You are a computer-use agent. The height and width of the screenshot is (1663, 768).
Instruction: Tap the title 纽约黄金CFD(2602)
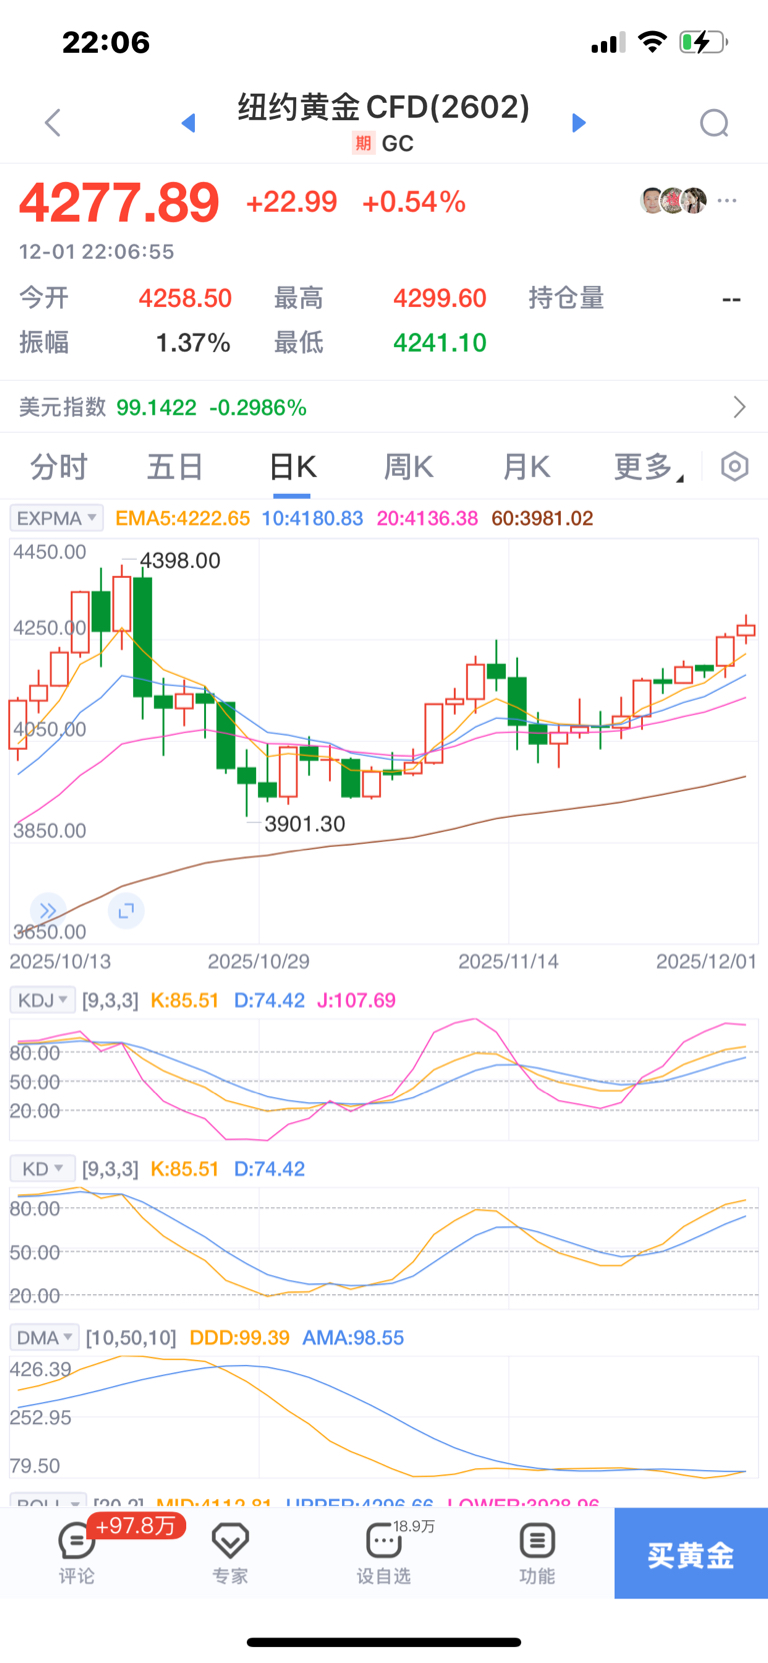(x=384, y=106)
